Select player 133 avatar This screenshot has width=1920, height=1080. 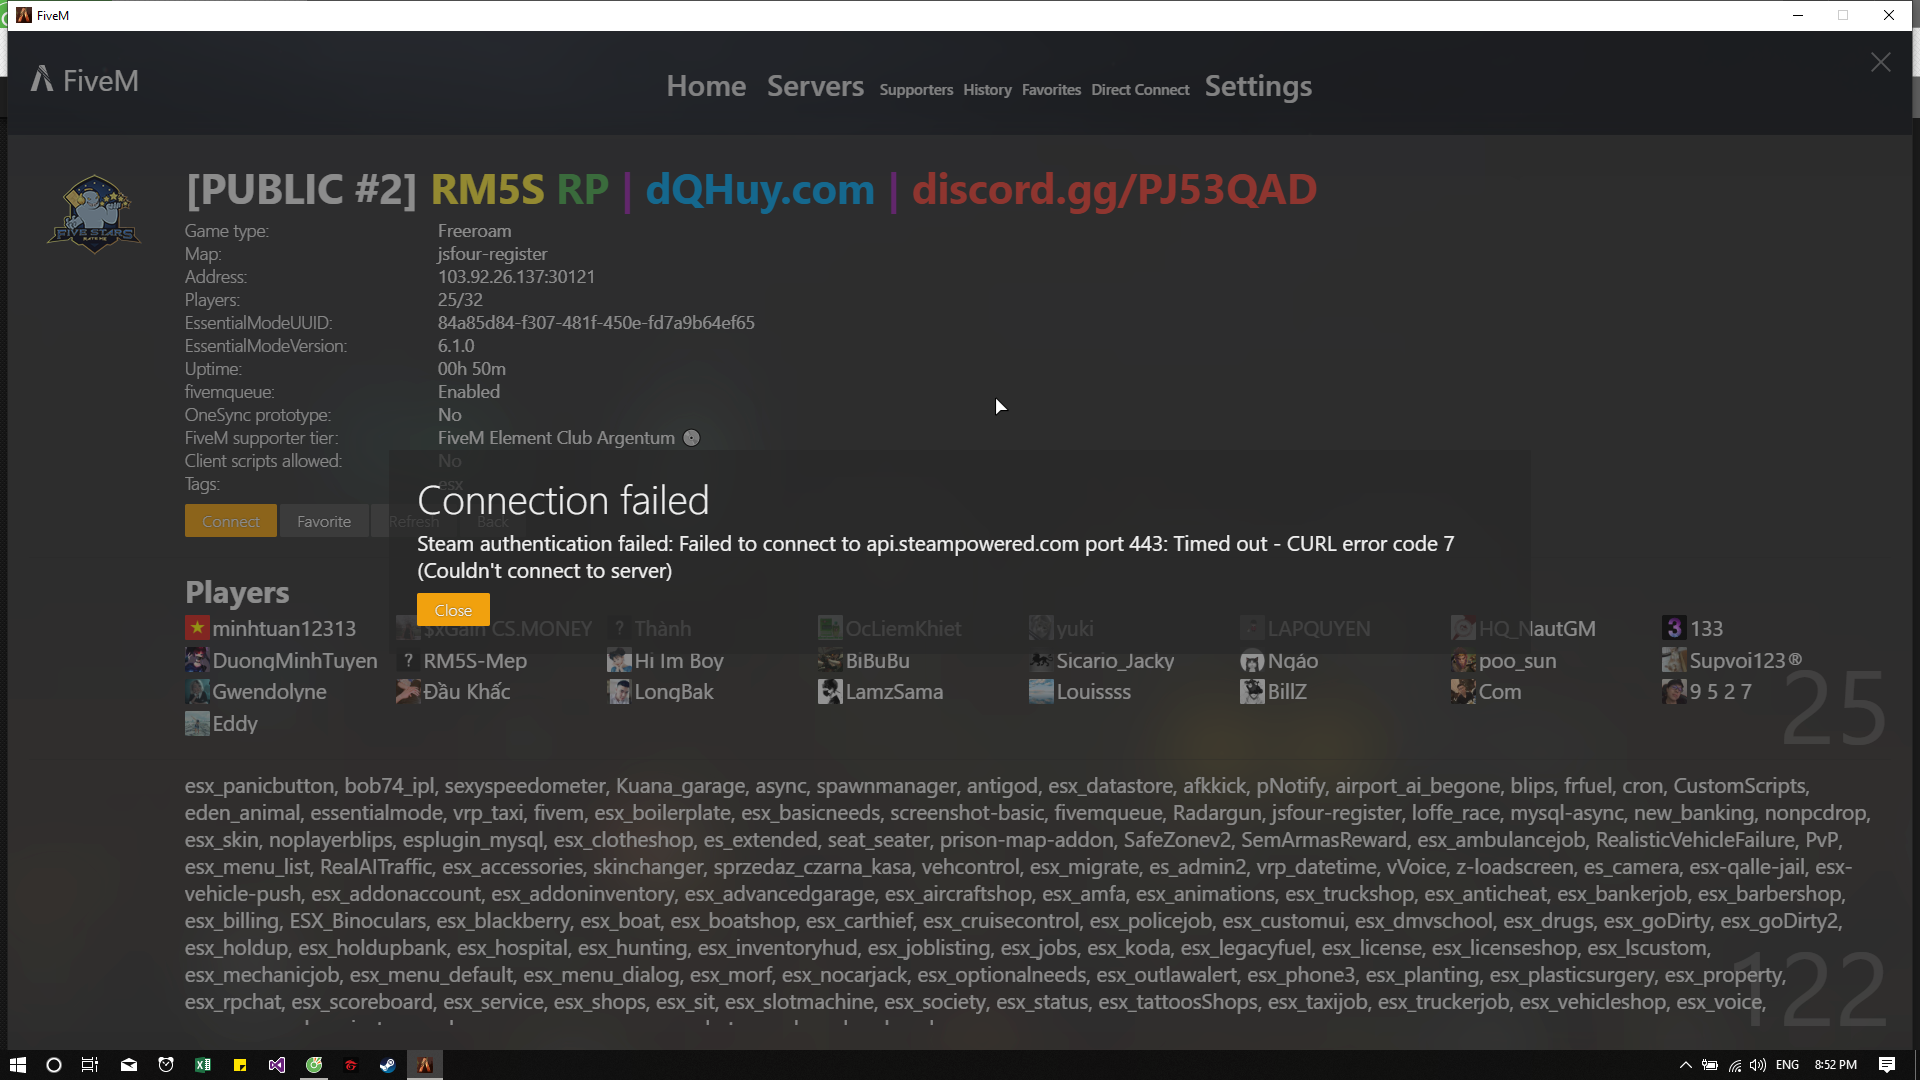(1674, 628)
